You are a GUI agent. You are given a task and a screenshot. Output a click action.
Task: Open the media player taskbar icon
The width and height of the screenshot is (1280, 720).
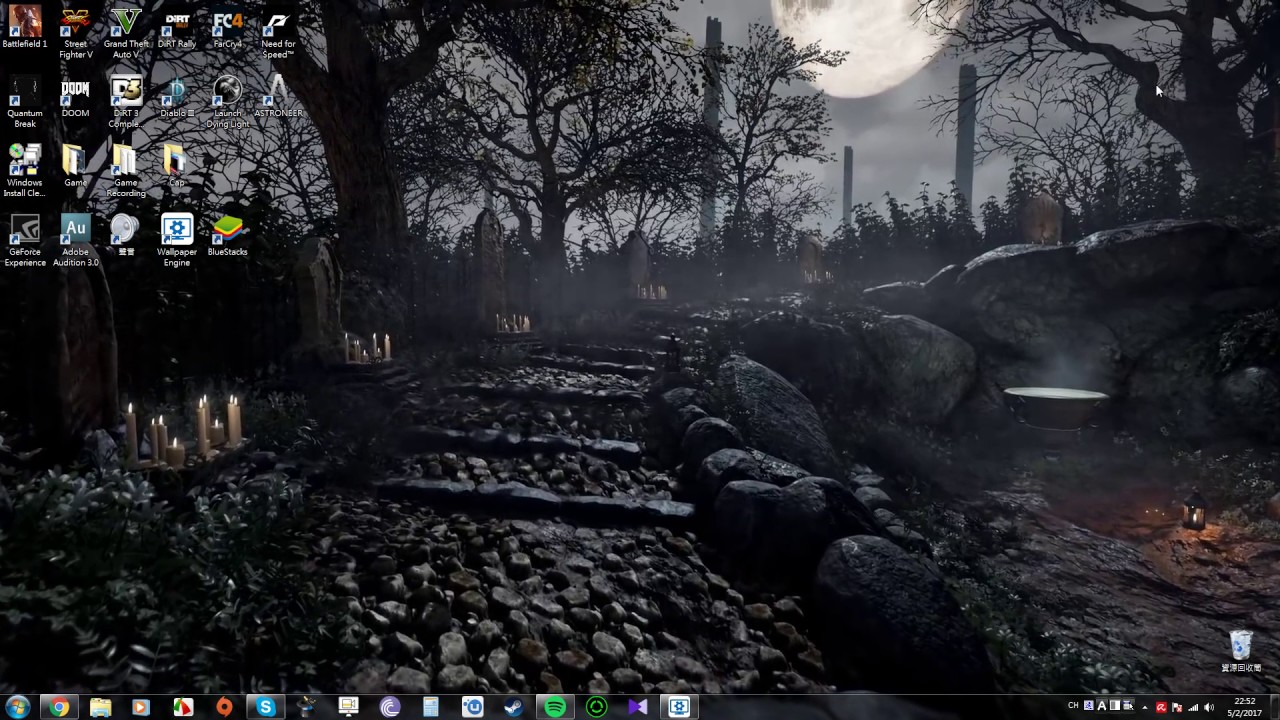[x=141, y=707]
